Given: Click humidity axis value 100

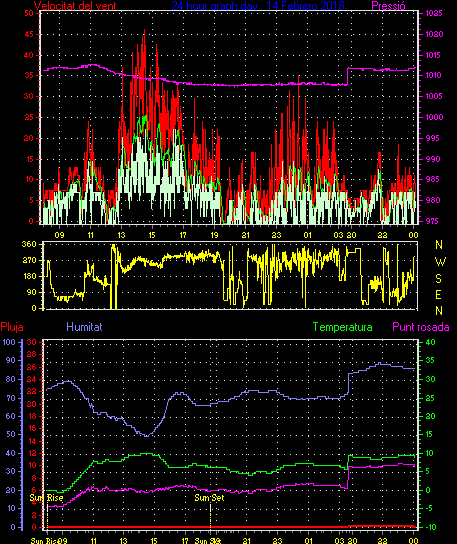Looking at the screenshot, I should click(x=9, y=342).
